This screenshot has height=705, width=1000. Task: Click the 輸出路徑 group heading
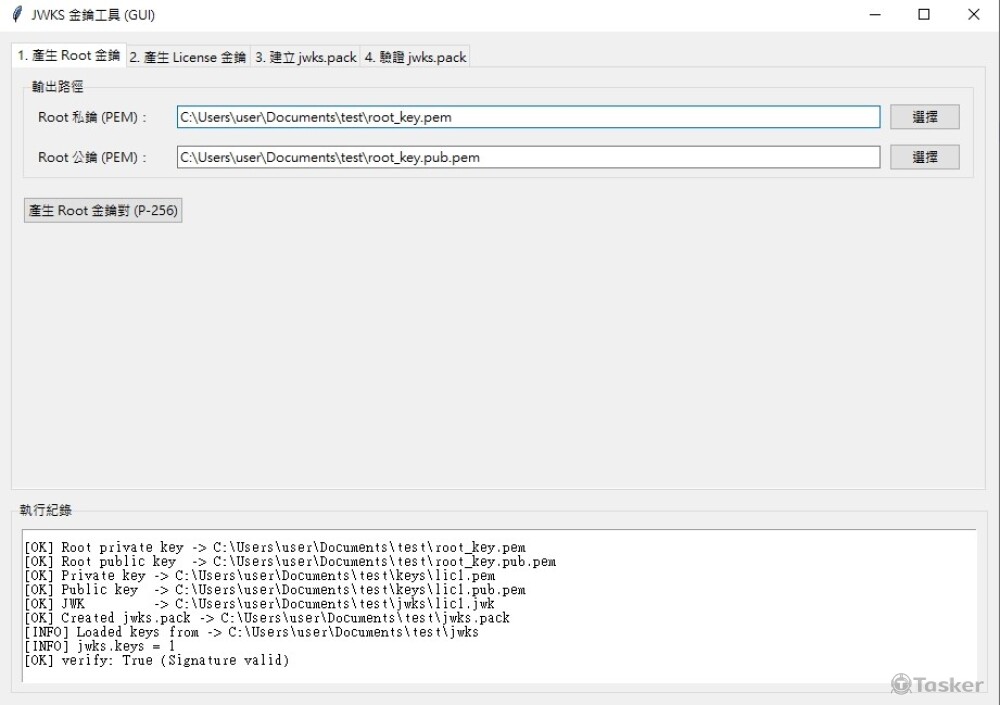58,88
